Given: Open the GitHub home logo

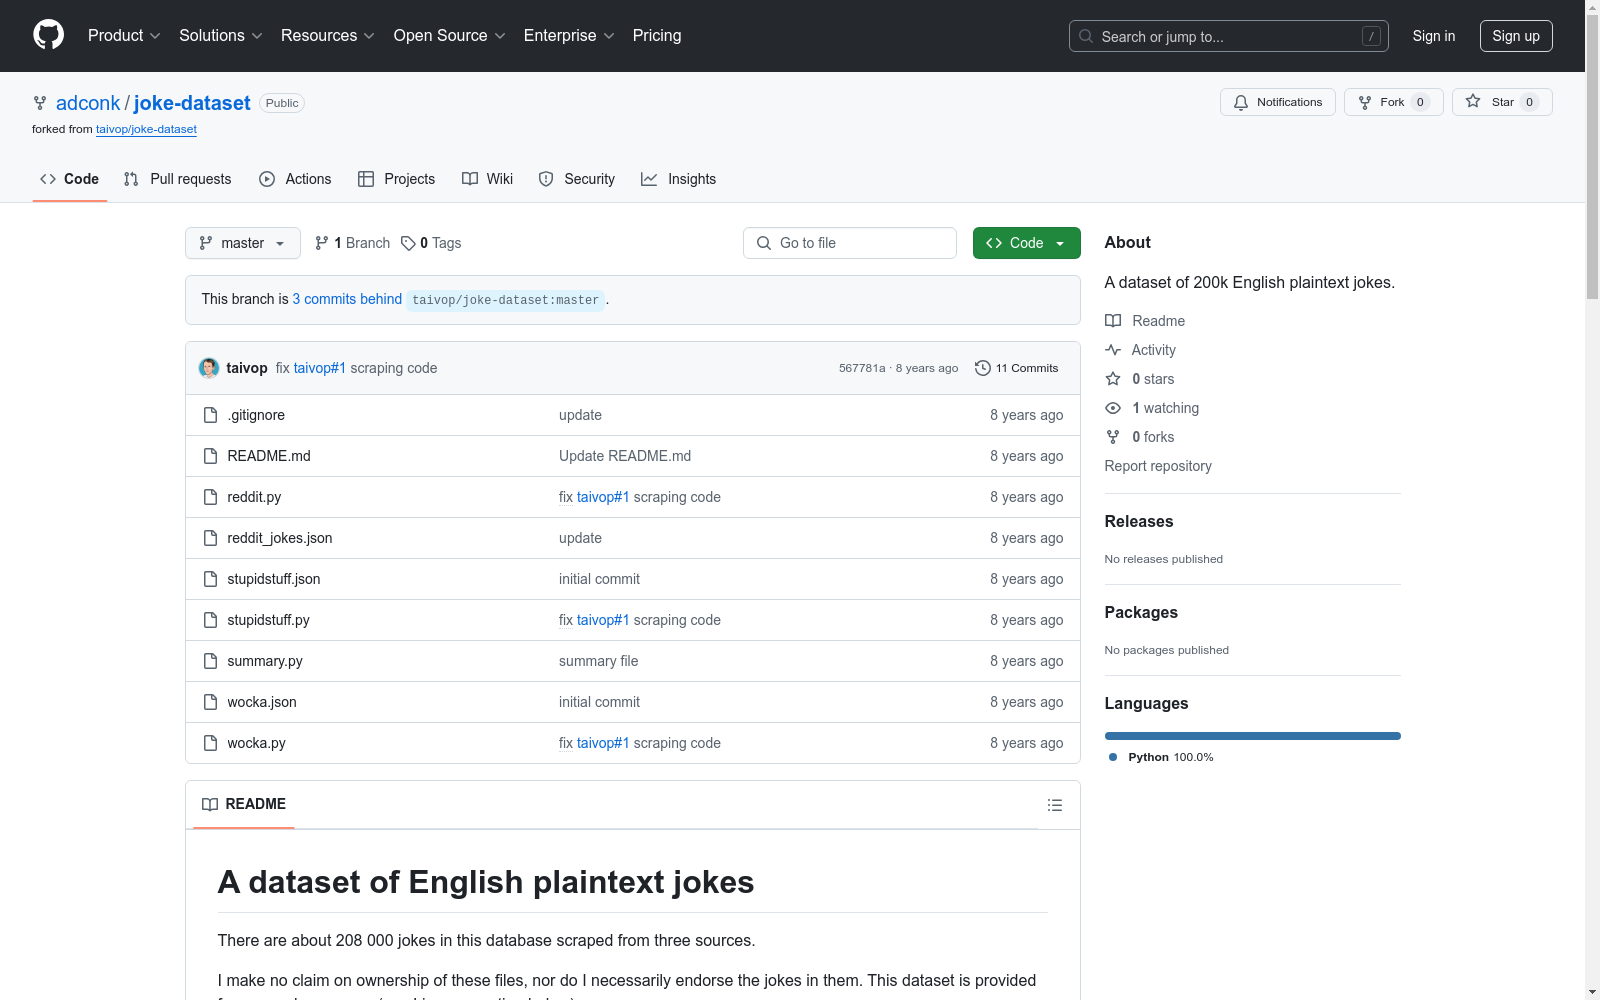Looking at the screenshot, I should tap(48, 35).
